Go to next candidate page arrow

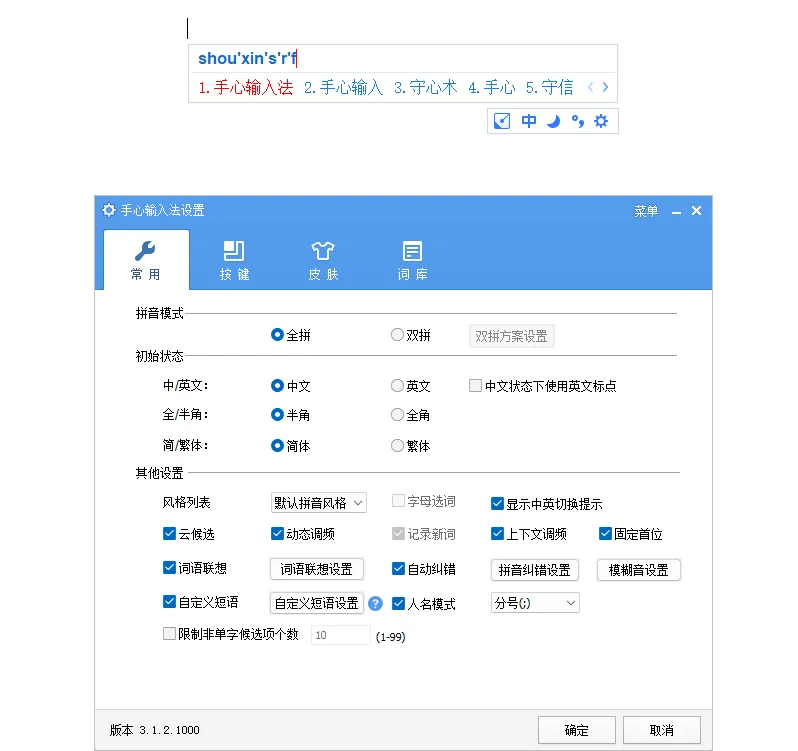(x=605, y=87)
